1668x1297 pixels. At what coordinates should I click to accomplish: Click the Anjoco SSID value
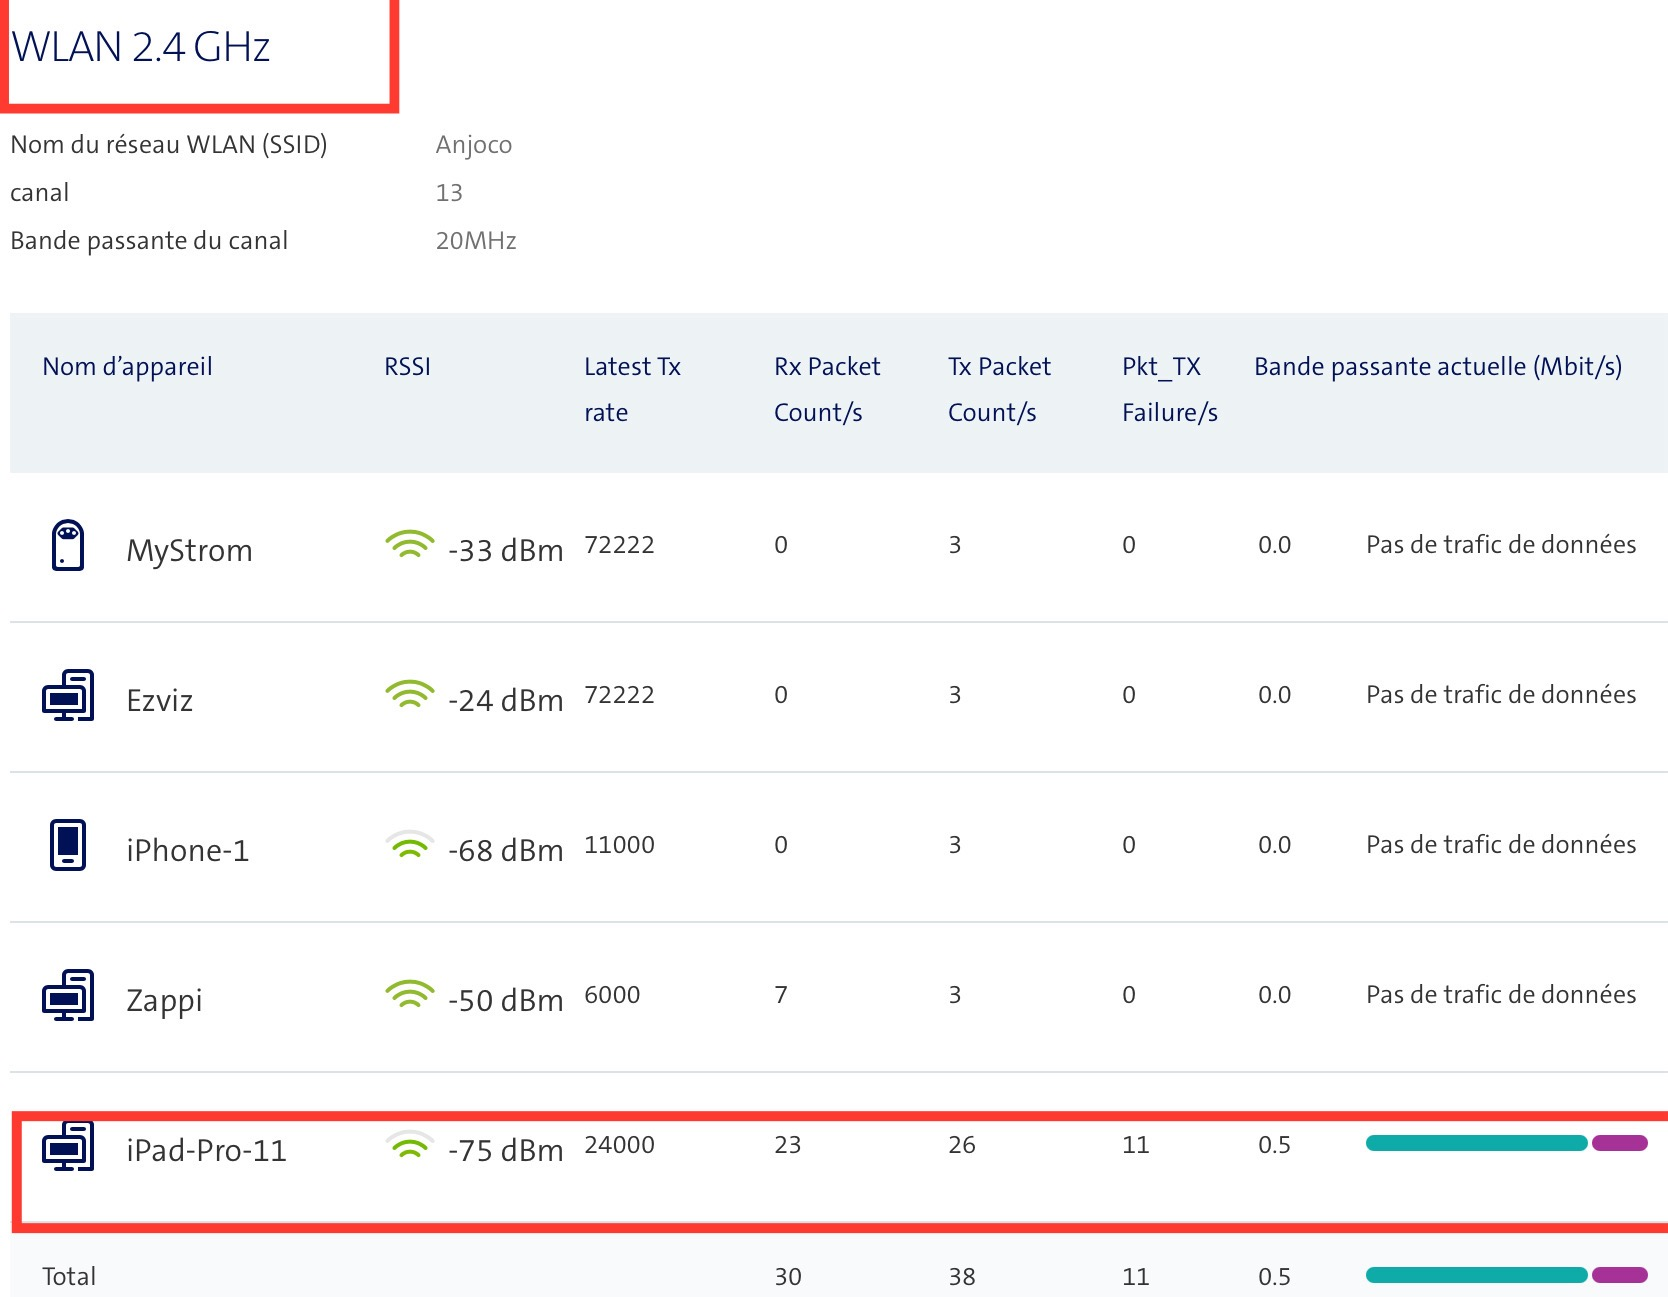click(473, 145)
